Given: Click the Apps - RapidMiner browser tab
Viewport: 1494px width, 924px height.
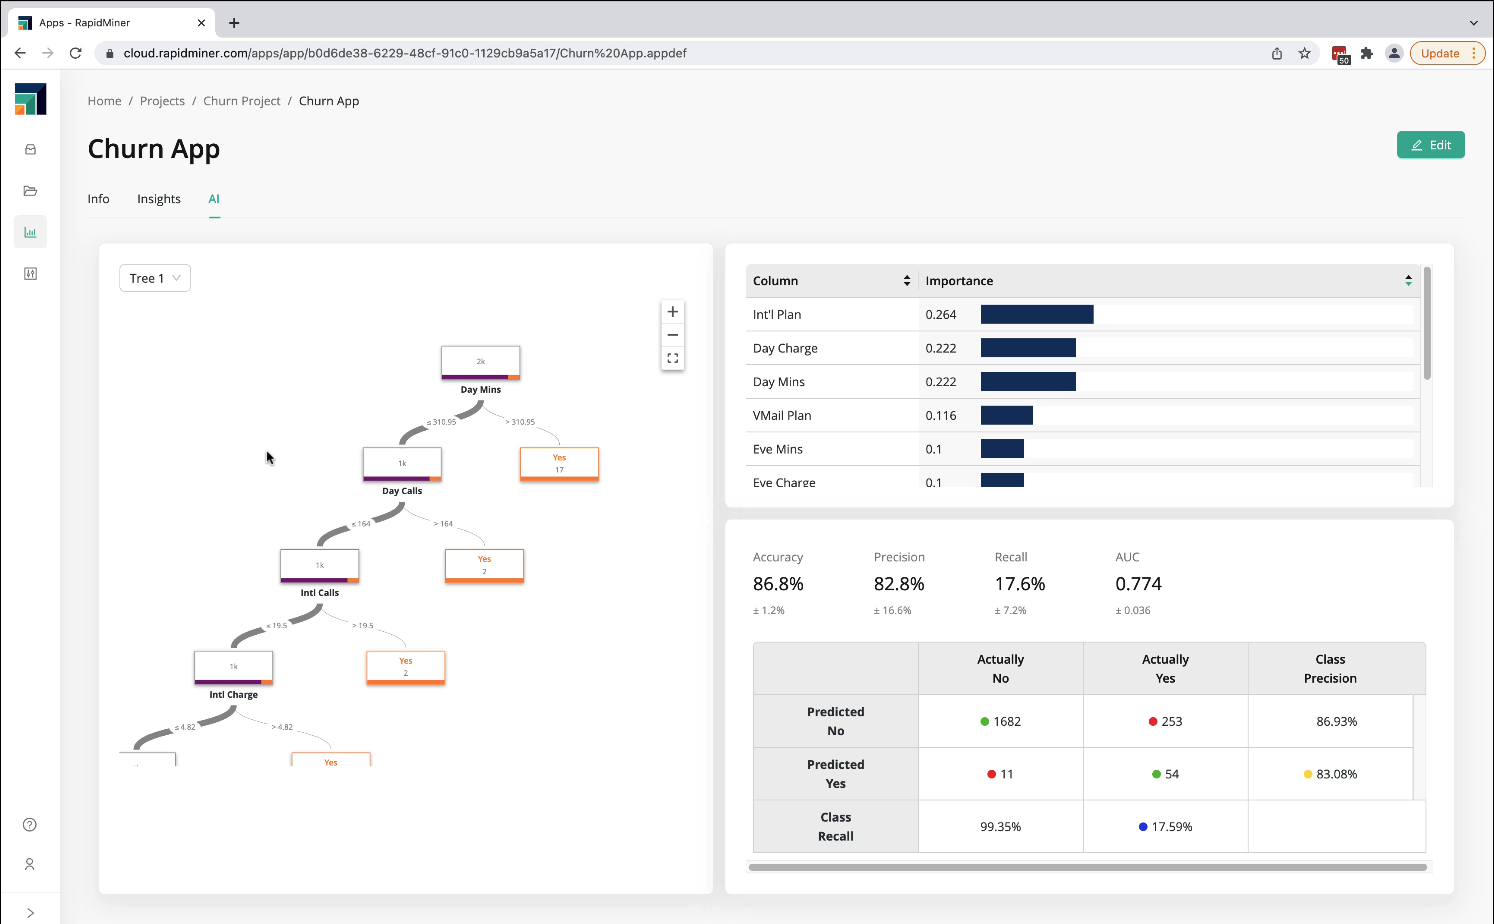Looking at the screenshot, I should pos(110,23).
